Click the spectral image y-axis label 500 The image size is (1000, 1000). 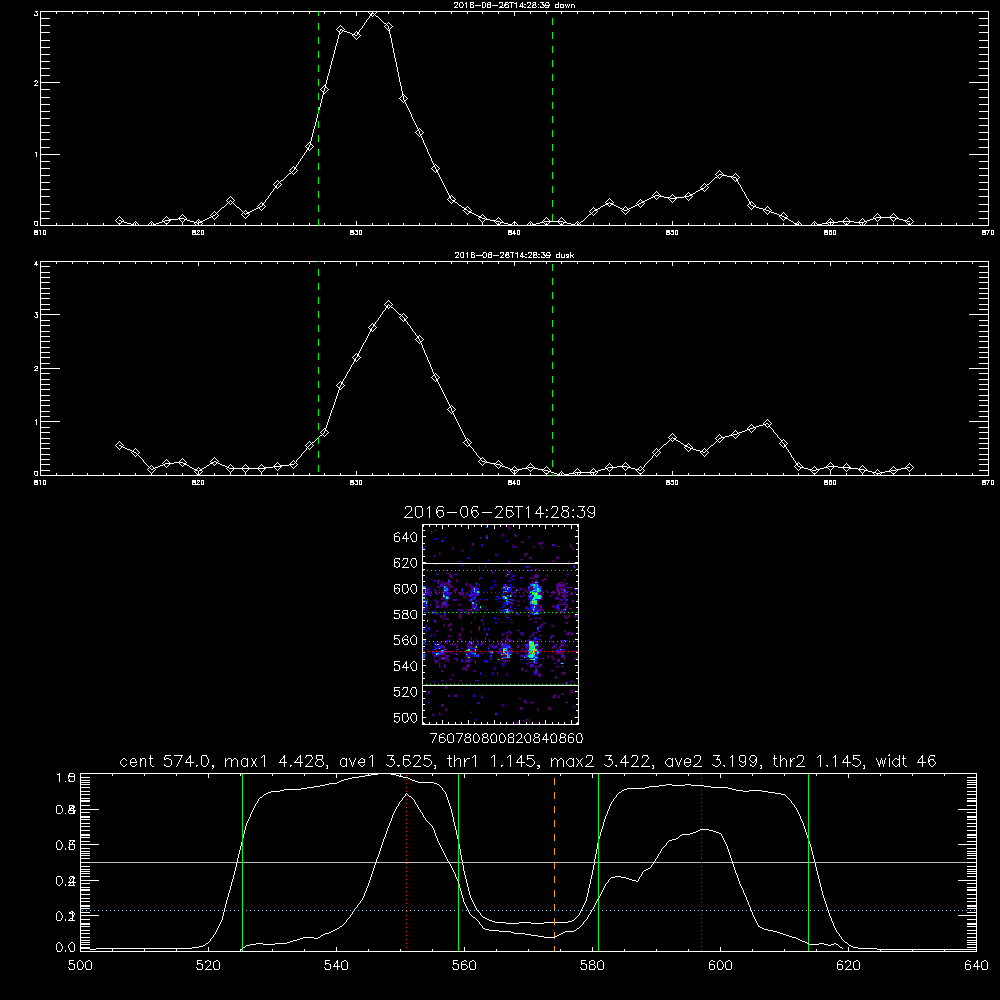(x=406, y=717)
